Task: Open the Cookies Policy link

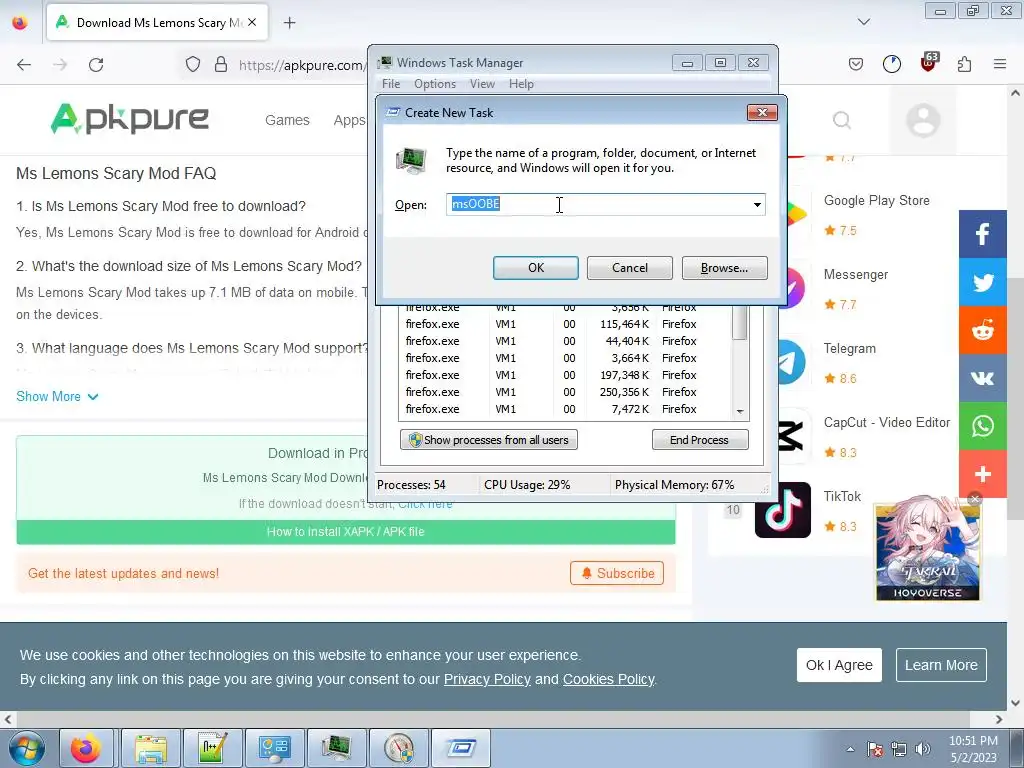Action: (609, 679)
